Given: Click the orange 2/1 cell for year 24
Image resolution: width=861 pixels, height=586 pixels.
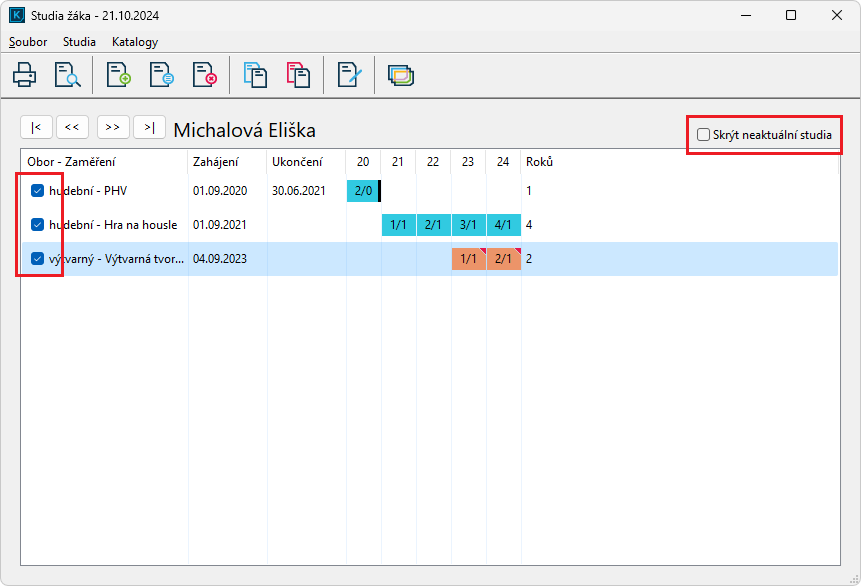Looking at the screenshot, I should click(503, 259).
